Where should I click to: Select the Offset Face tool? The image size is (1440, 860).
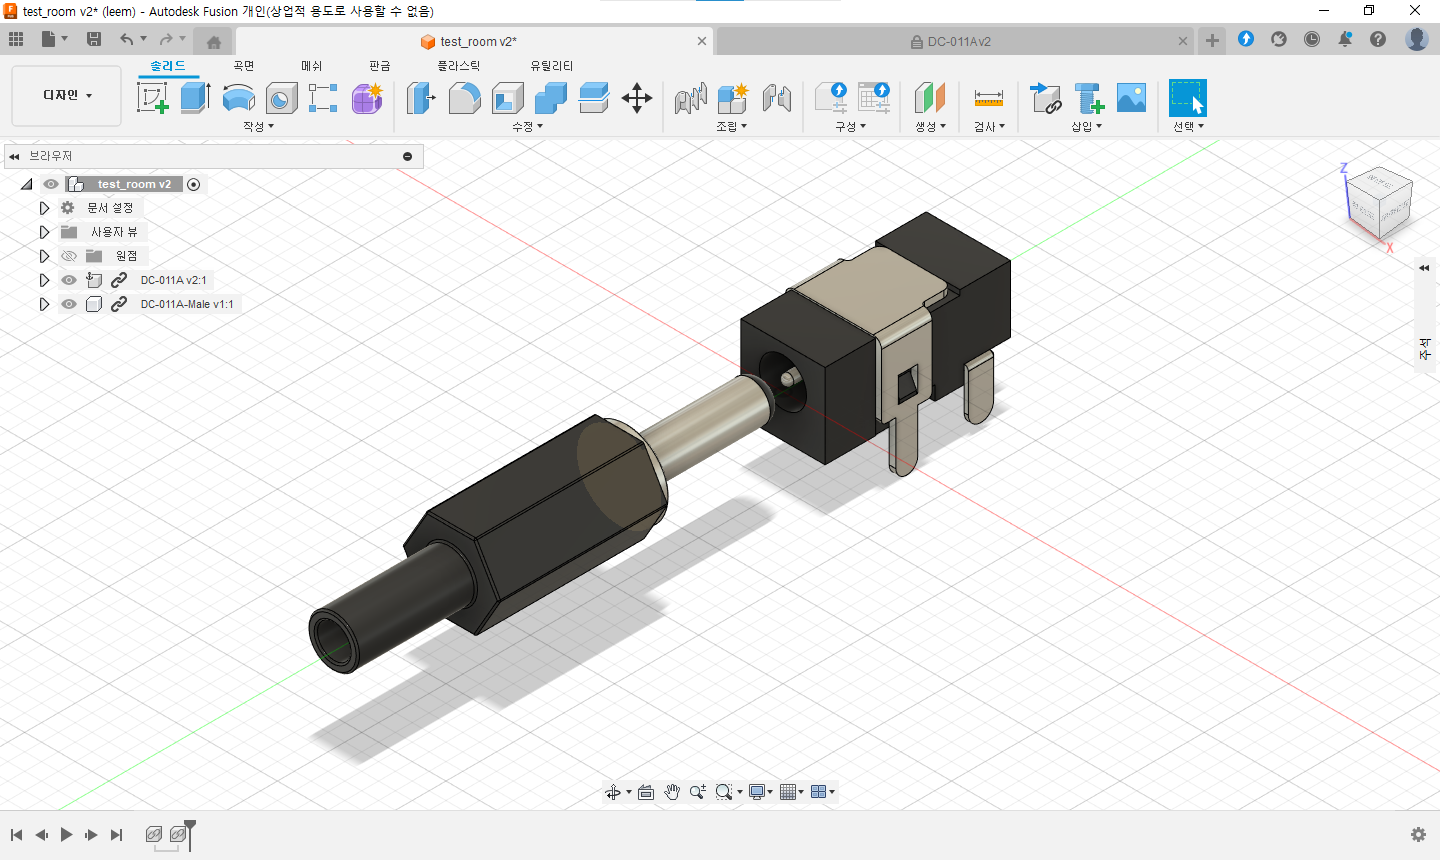coord(594,98)
